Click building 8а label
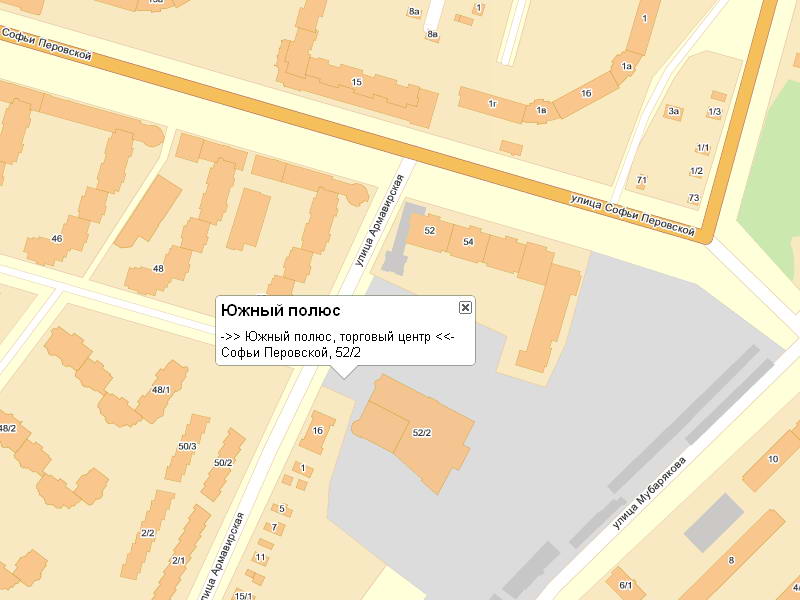 click(414, 12)
